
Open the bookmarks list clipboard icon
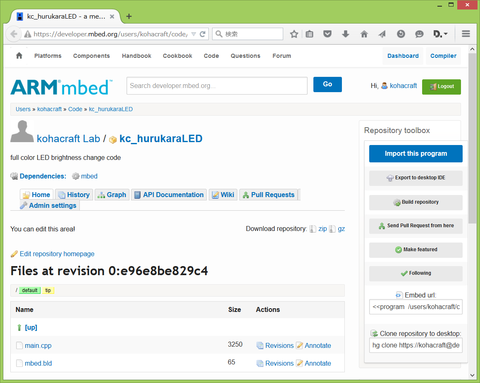tap(310, 34)
